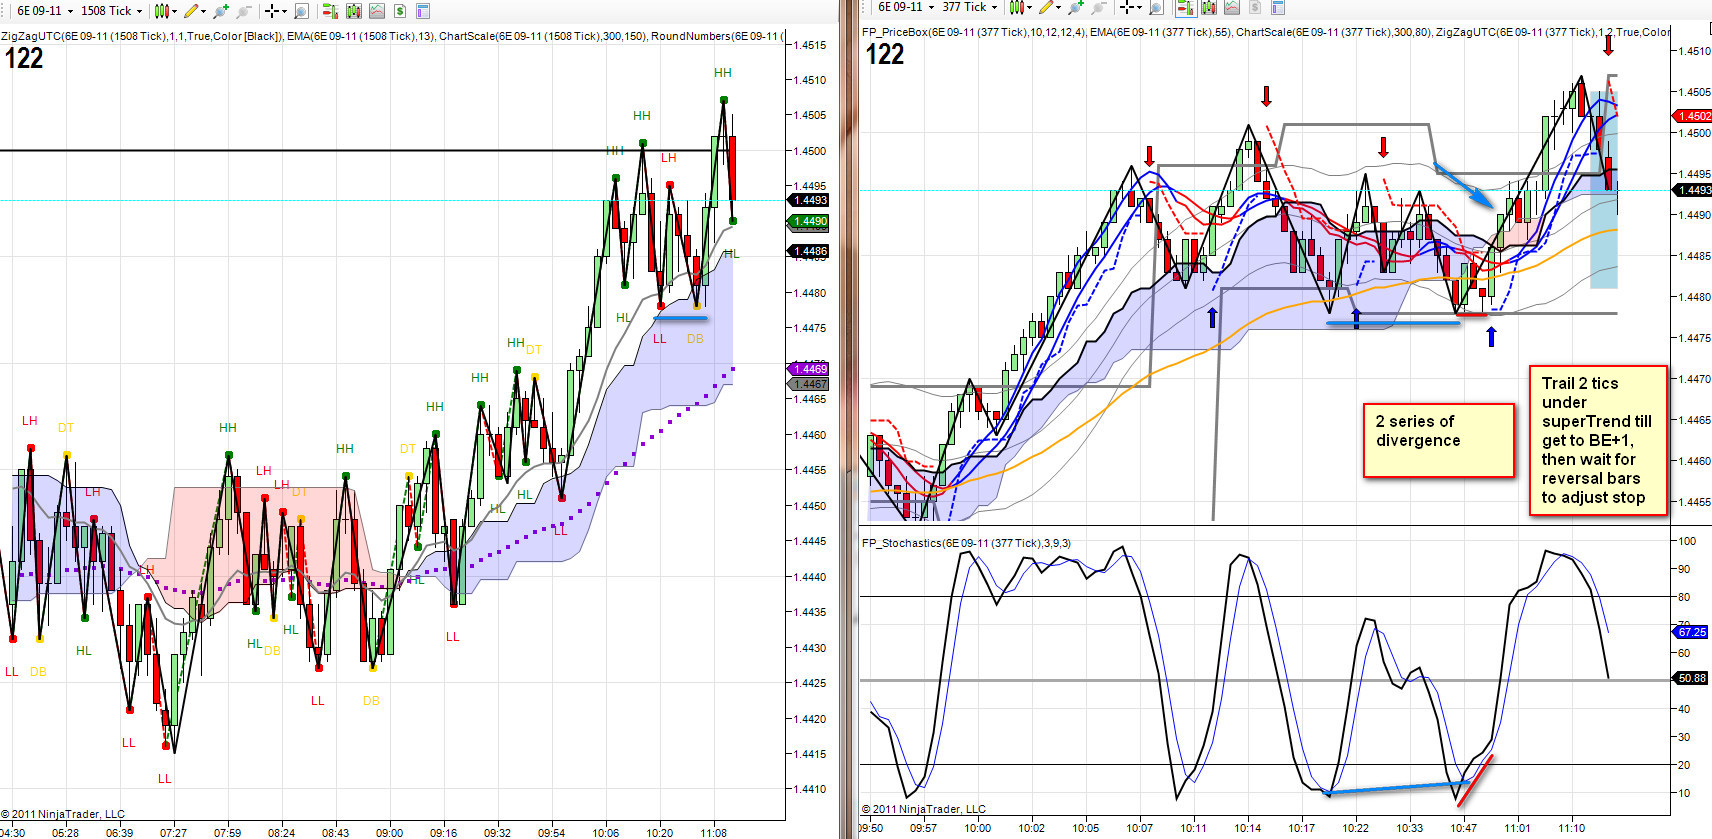Expand drawing tools arrow in 377 Tick chart

pyautogui.click(x=1059, y=7)
